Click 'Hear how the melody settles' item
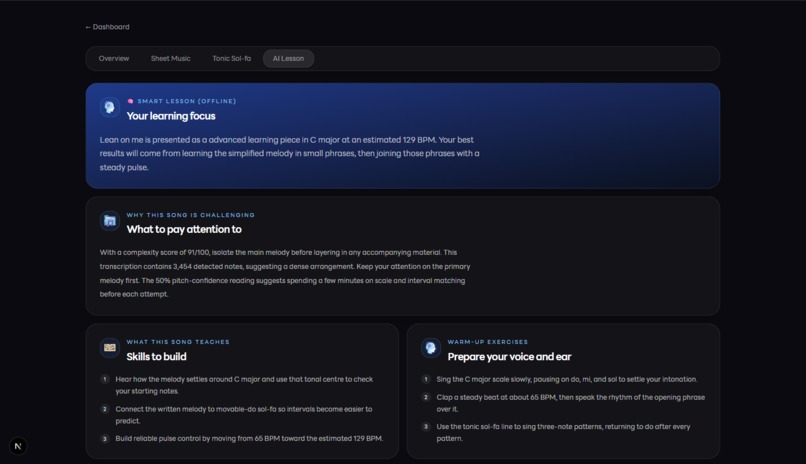The width and height of the screenshot is (806, 464). [x=244, y=385]
